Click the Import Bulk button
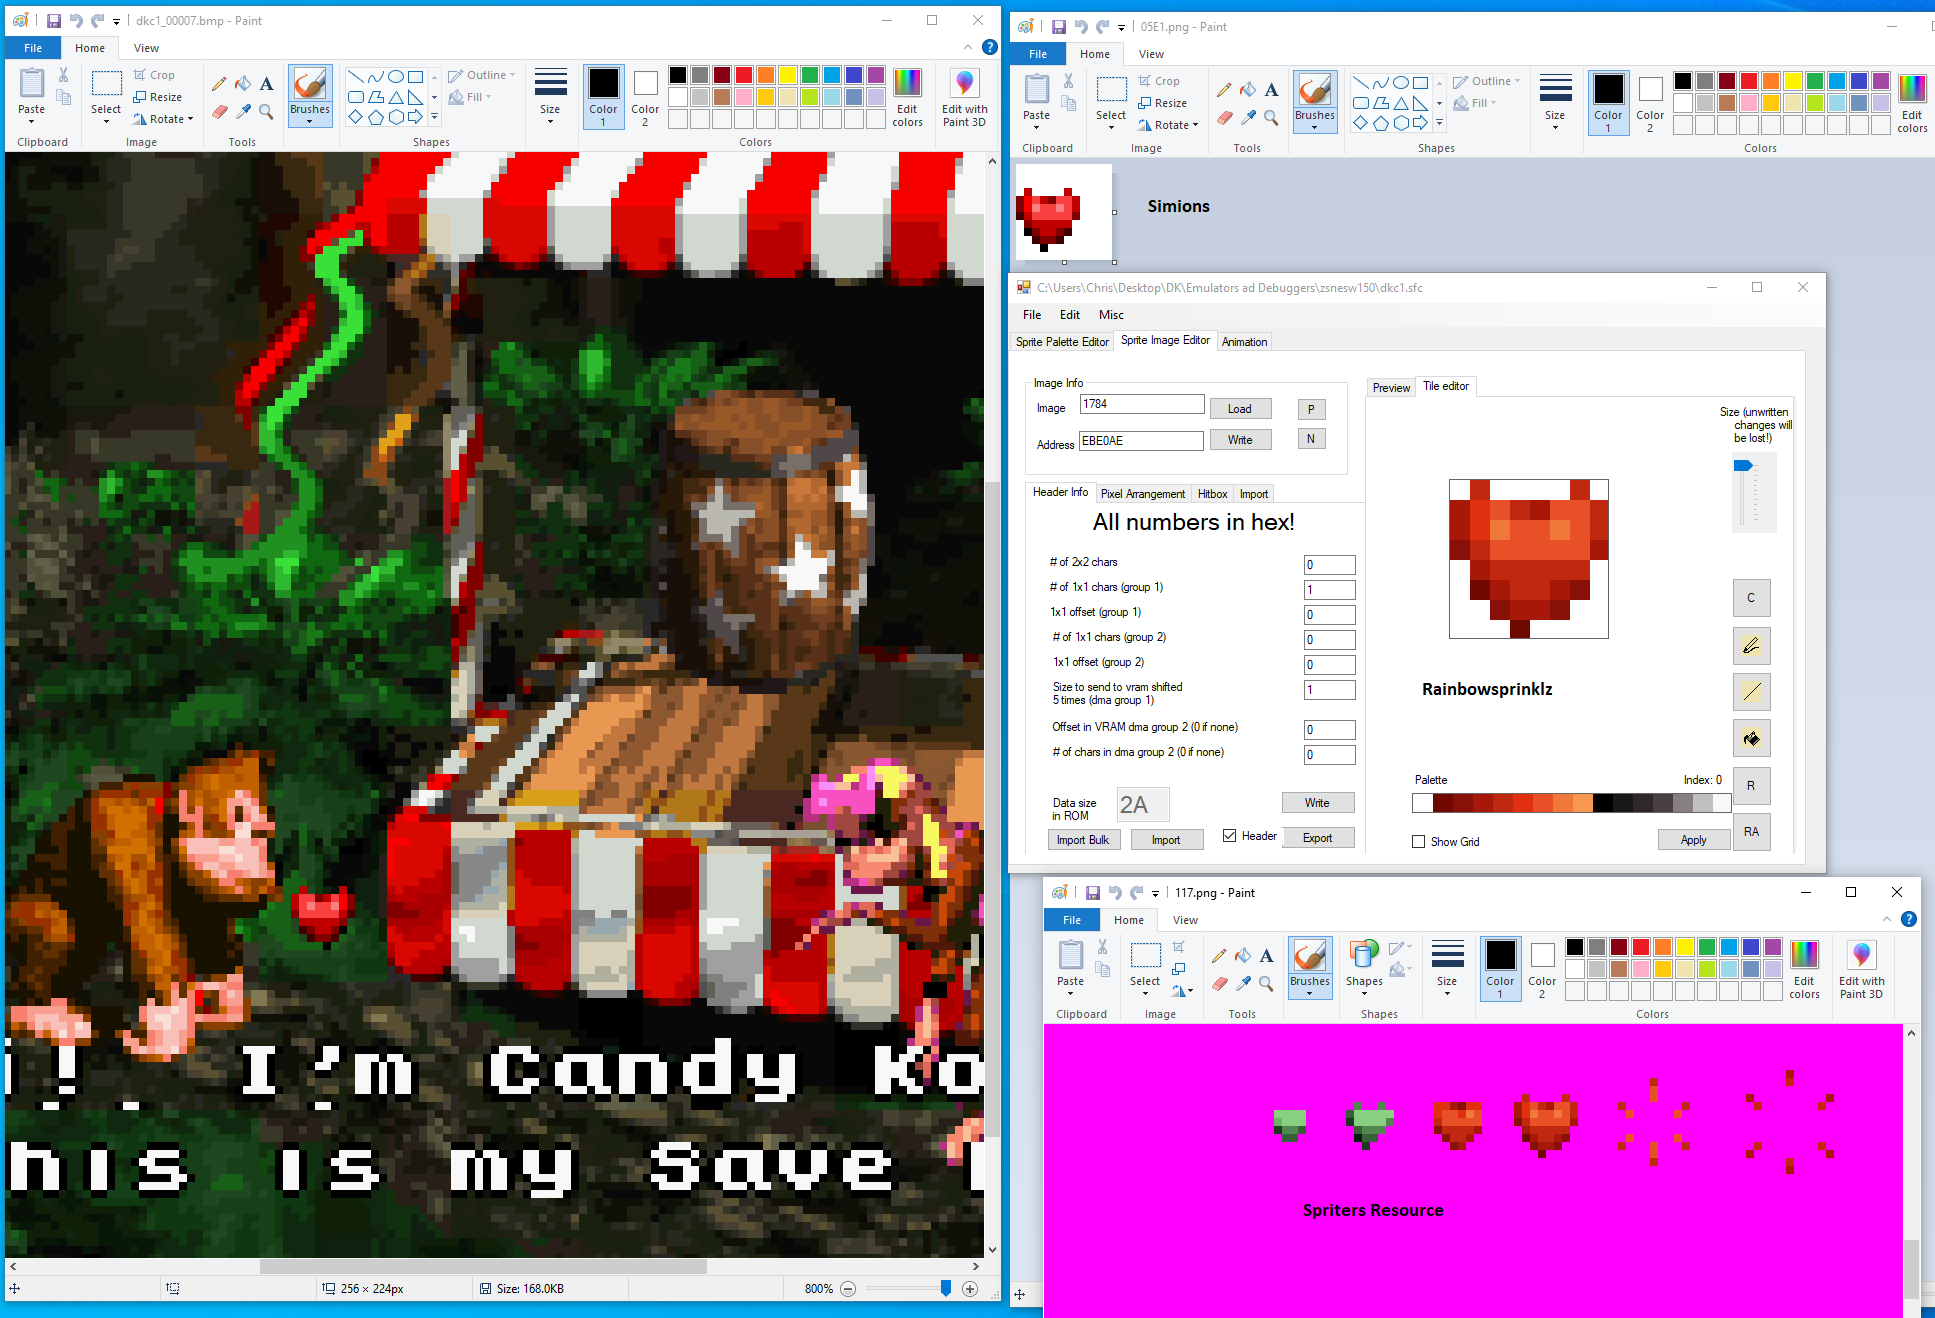 tap(1082, 840)
